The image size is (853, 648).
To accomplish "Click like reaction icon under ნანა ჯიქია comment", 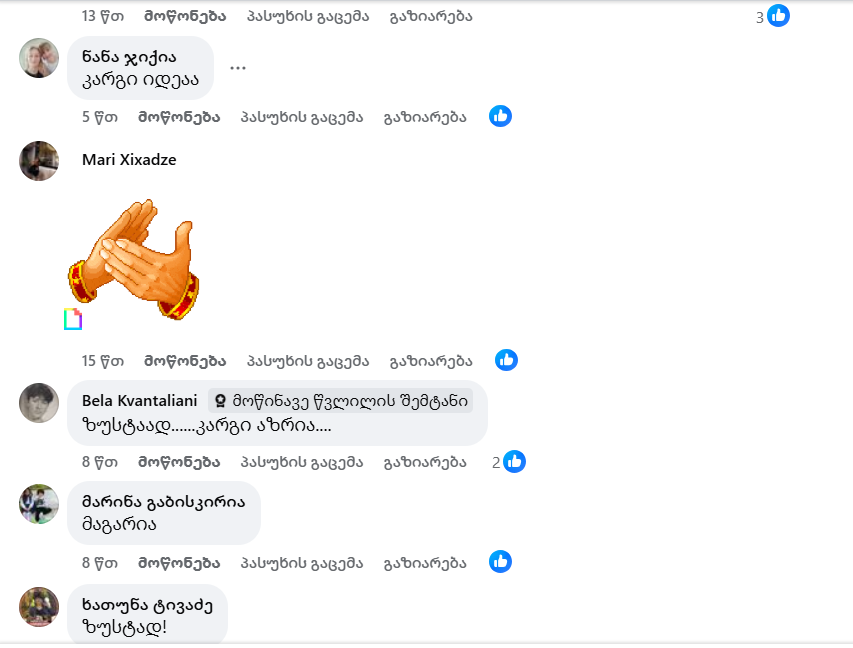I will (x=500, y=116).
